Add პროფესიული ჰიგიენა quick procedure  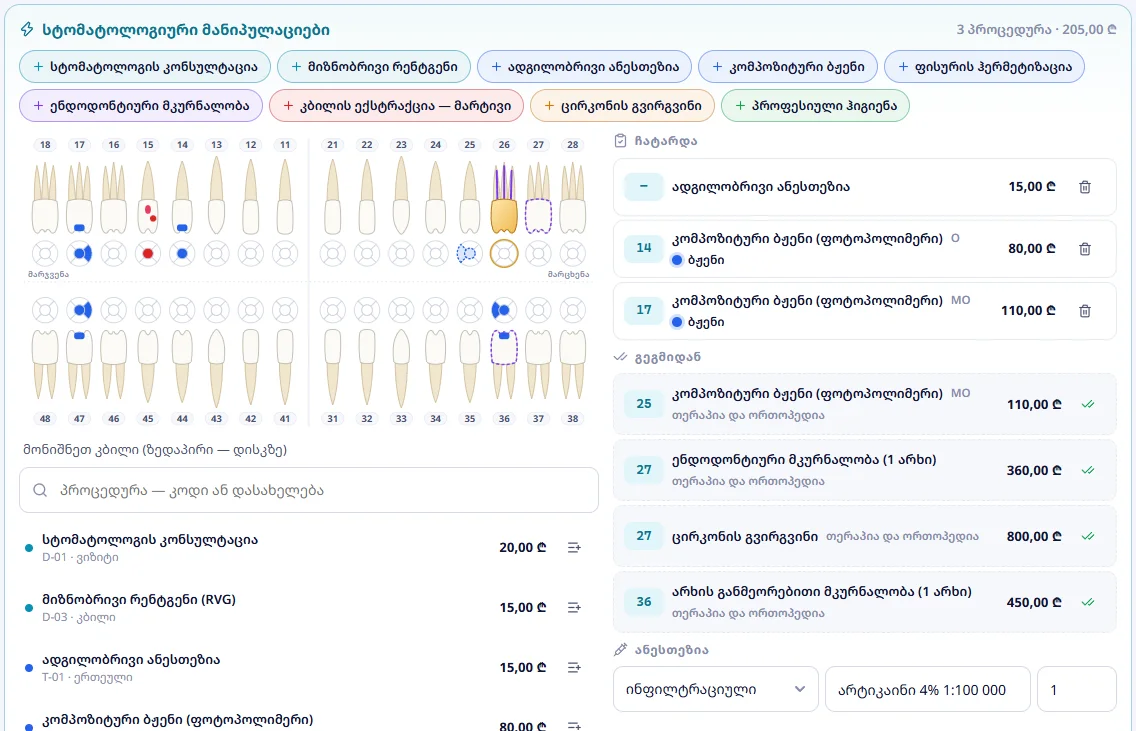coord(815,106)
